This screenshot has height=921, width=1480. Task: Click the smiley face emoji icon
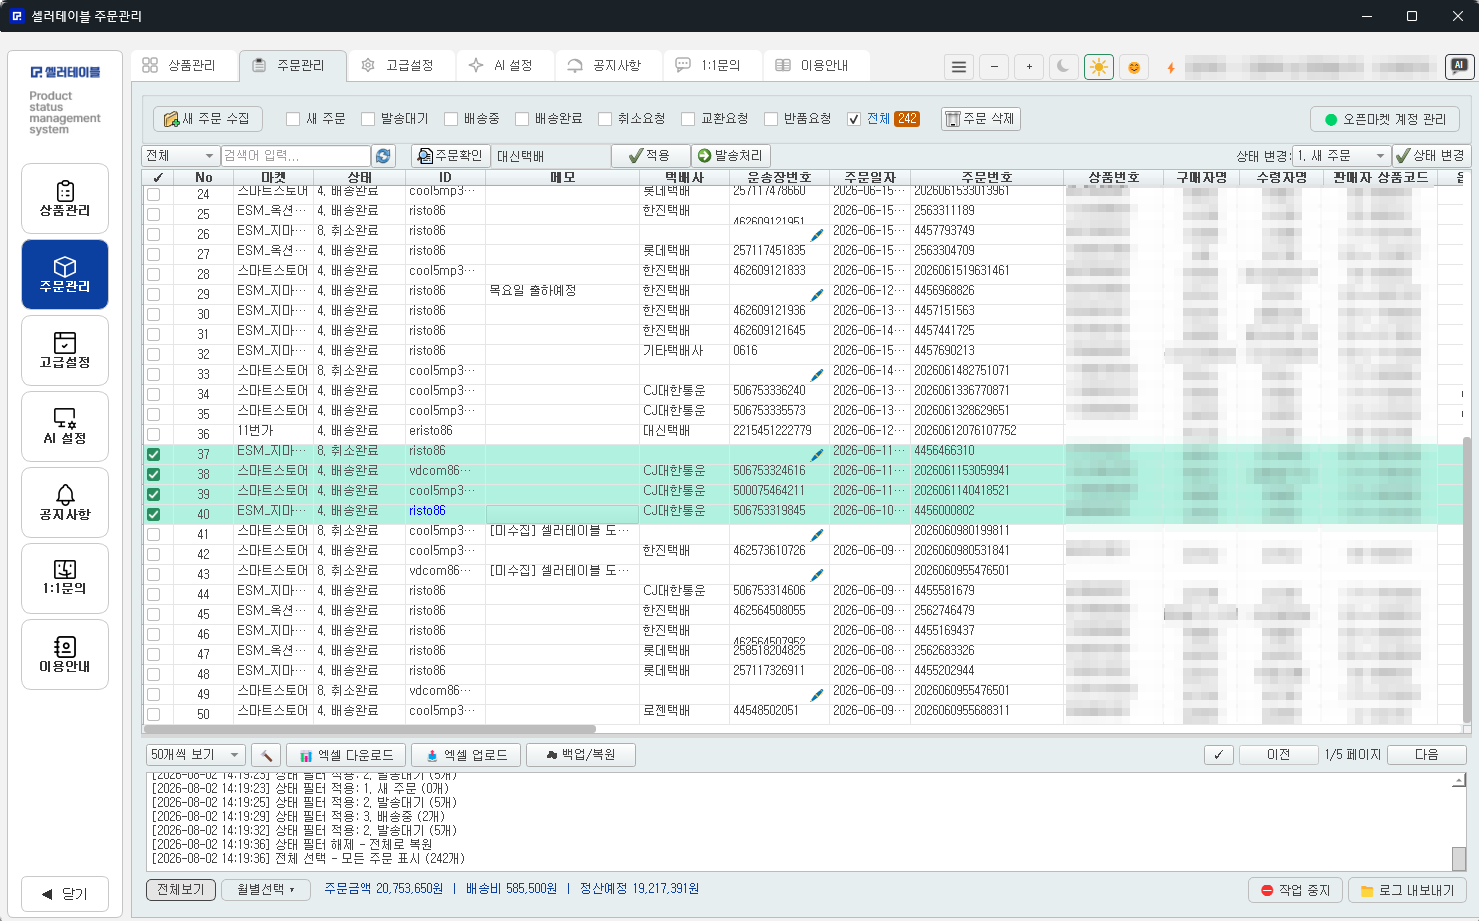(1134, 67)
